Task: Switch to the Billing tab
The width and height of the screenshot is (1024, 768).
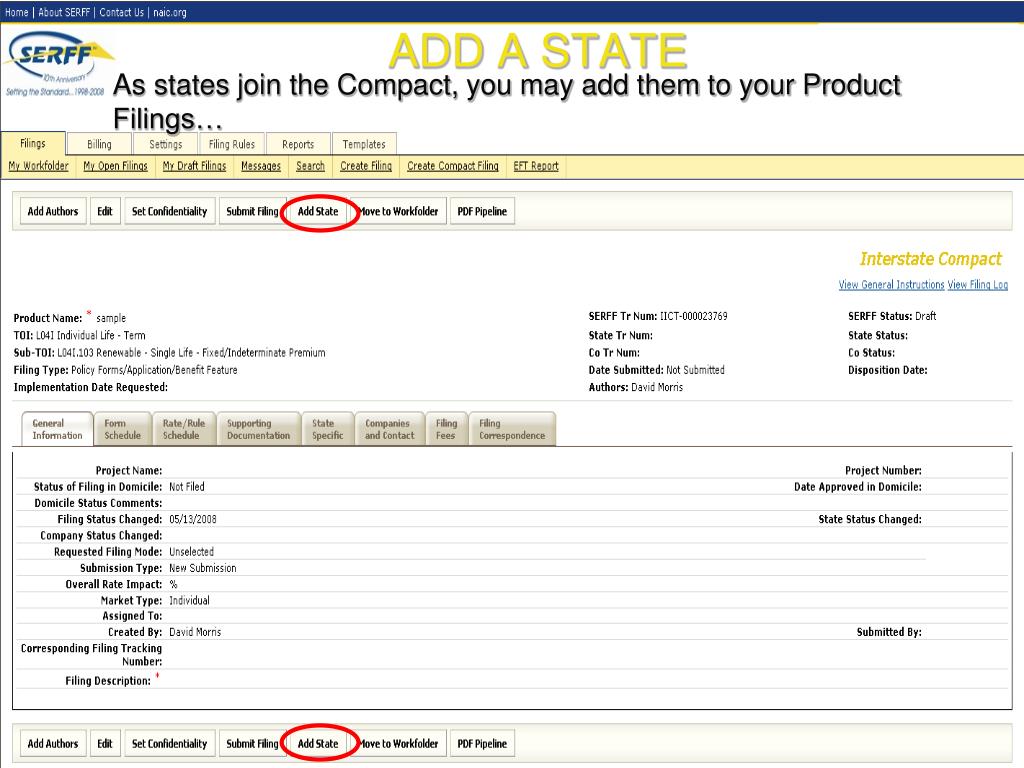Action: (x=99, y=144)
